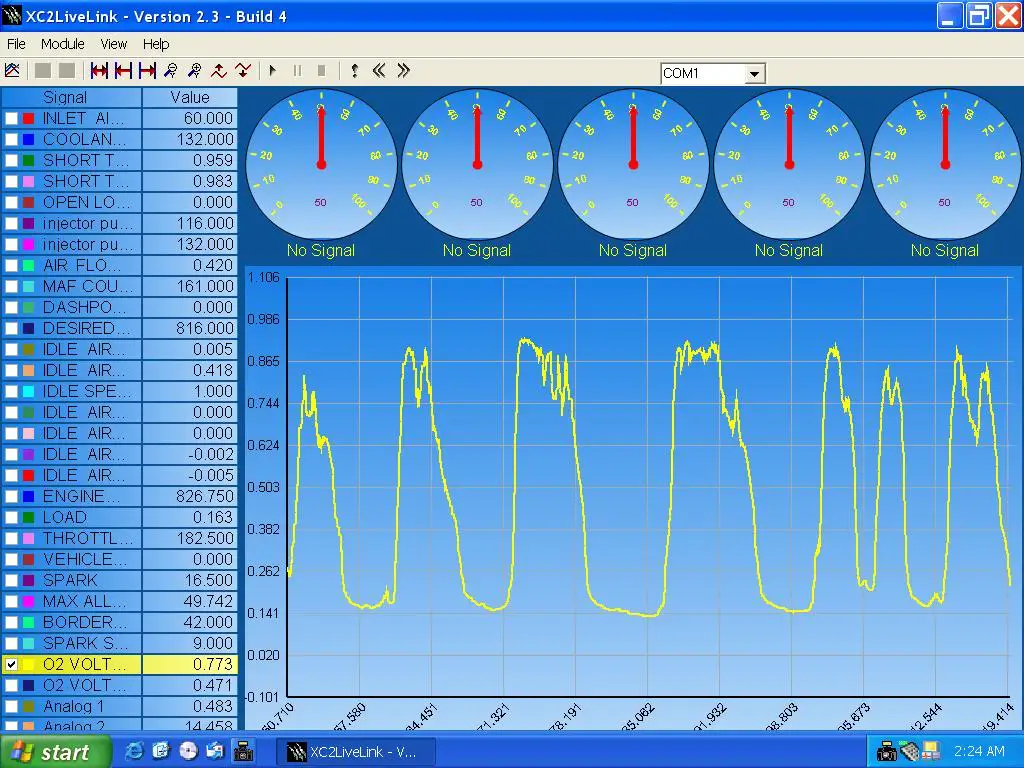
Task: Open the COM1 port dropdown arrow
Action: [x=754, y=74]
